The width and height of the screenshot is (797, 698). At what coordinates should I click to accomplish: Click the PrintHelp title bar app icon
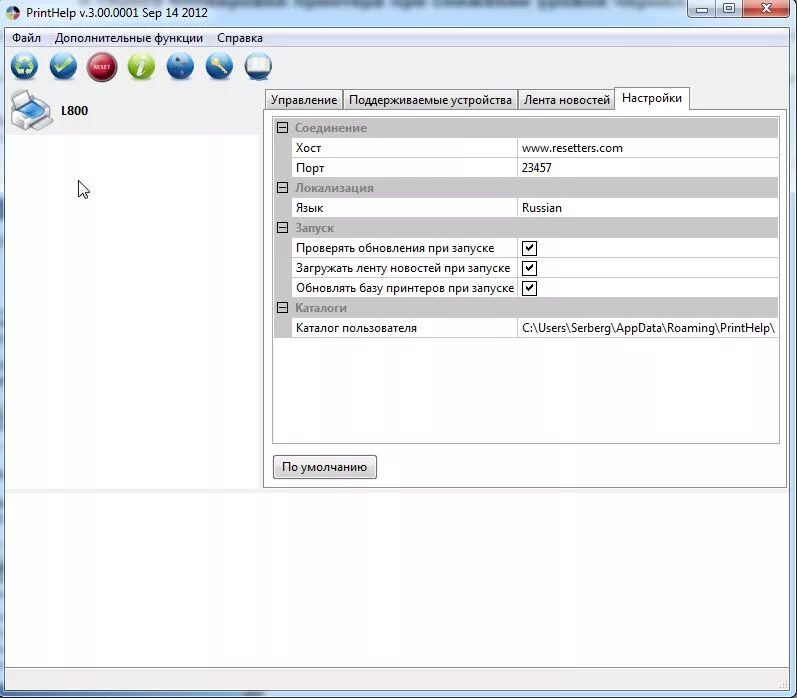[x=13, y=13]
